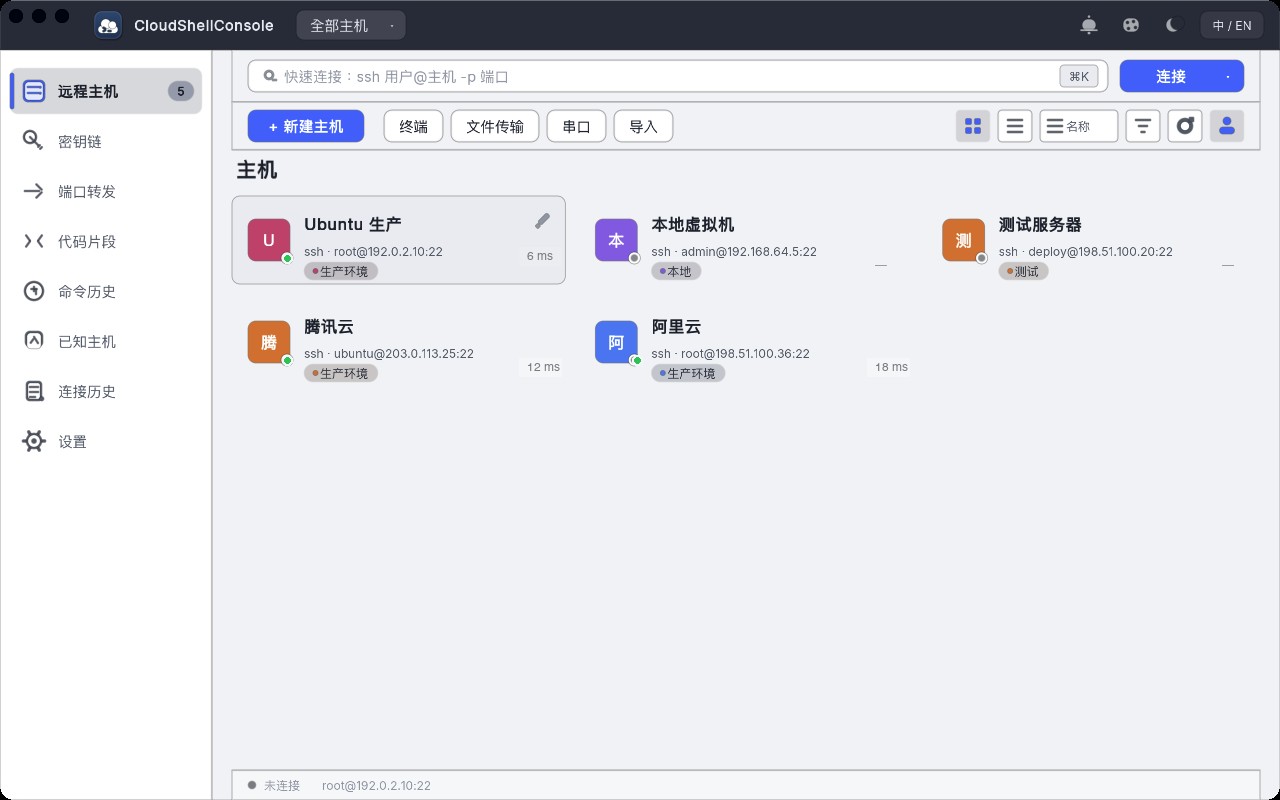Select the 测试服务器 host title
The image size is (1280, 800).
point(1040,224)
